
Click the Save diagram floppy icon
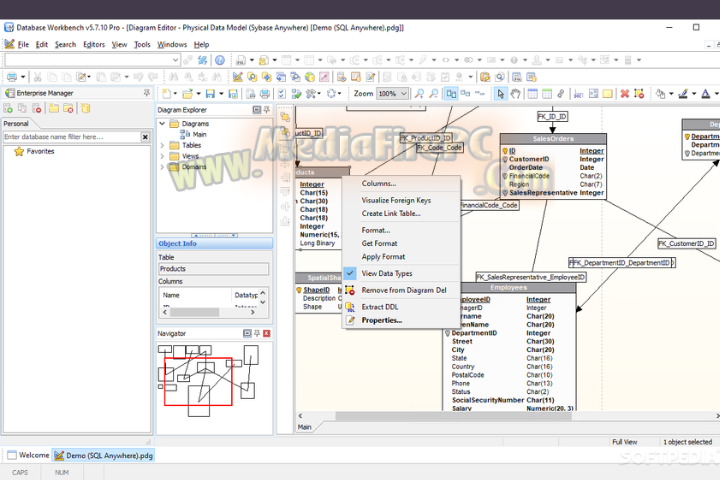tap(210, 94)
